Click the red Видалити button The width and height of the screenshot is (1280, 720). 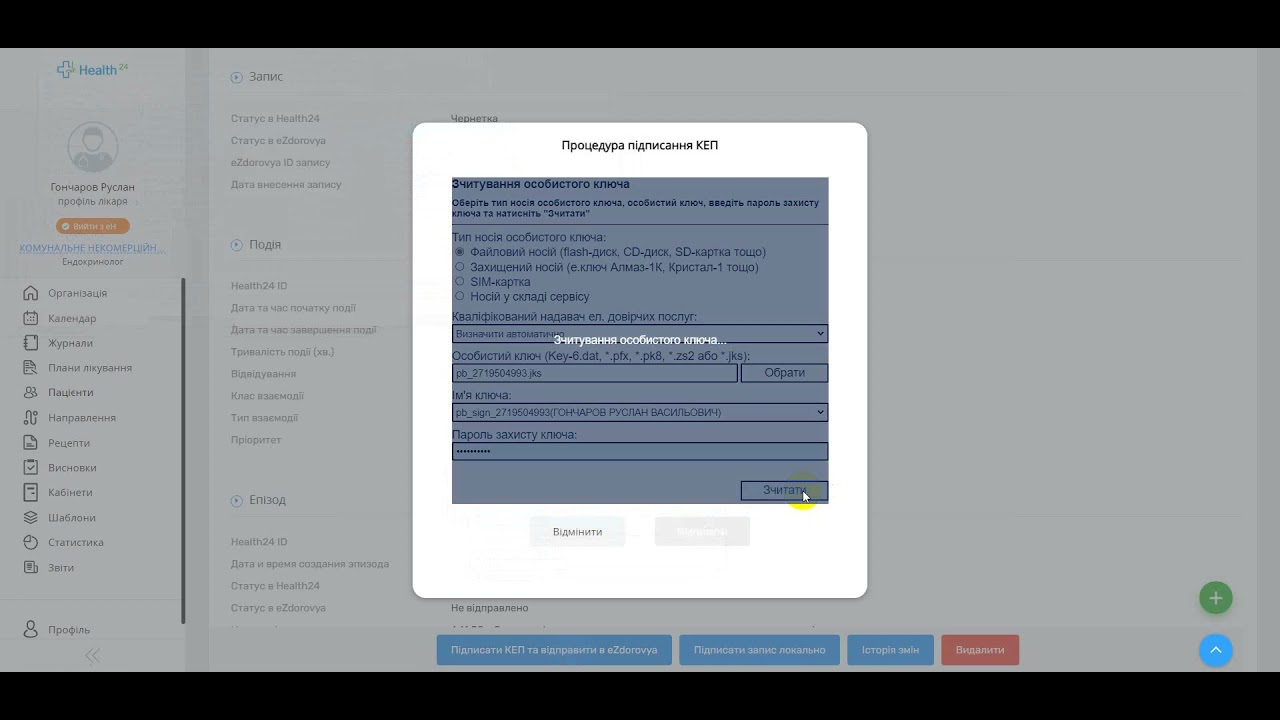coord(980,650)
